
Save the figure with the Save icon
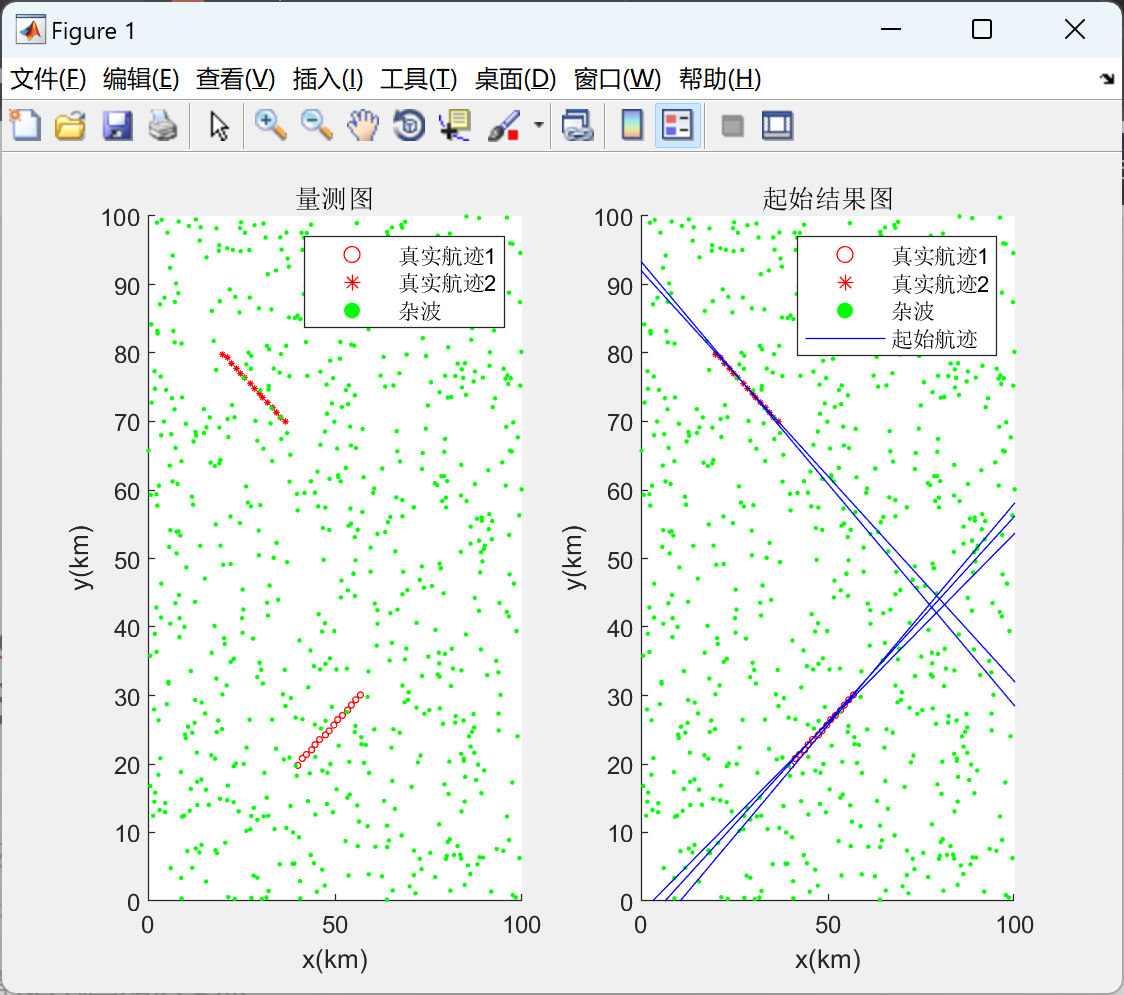click(117, 125)
